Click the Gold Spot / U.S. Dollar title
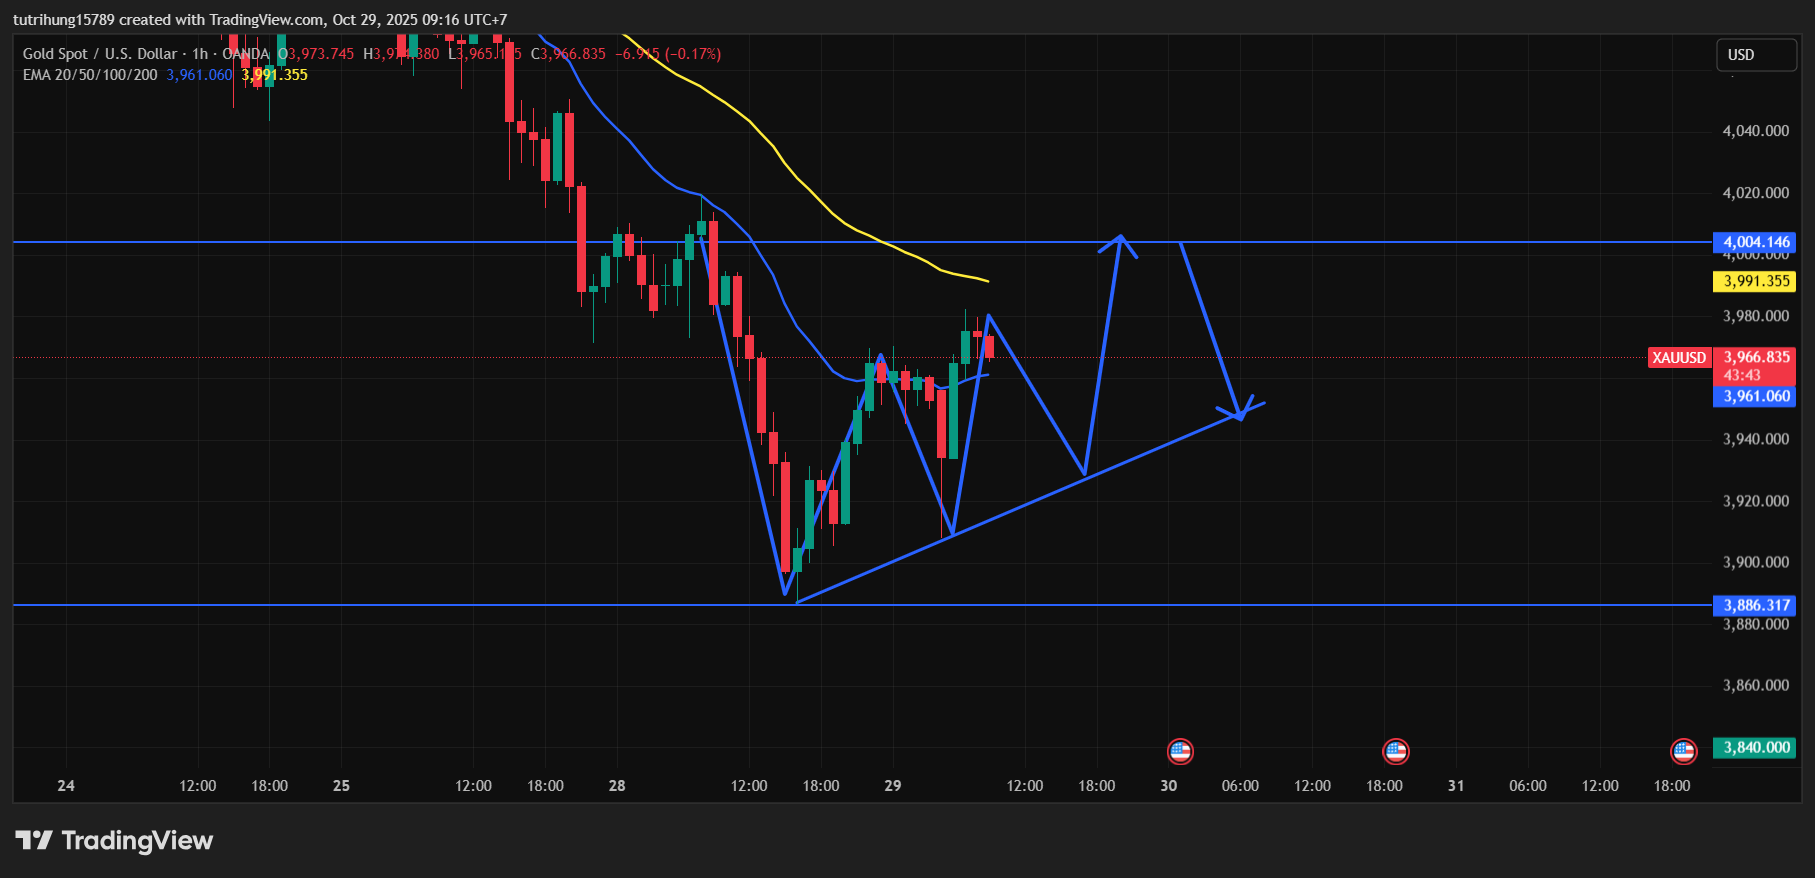This screenshot has width=1815, height=878. click(x=100, y=54)
